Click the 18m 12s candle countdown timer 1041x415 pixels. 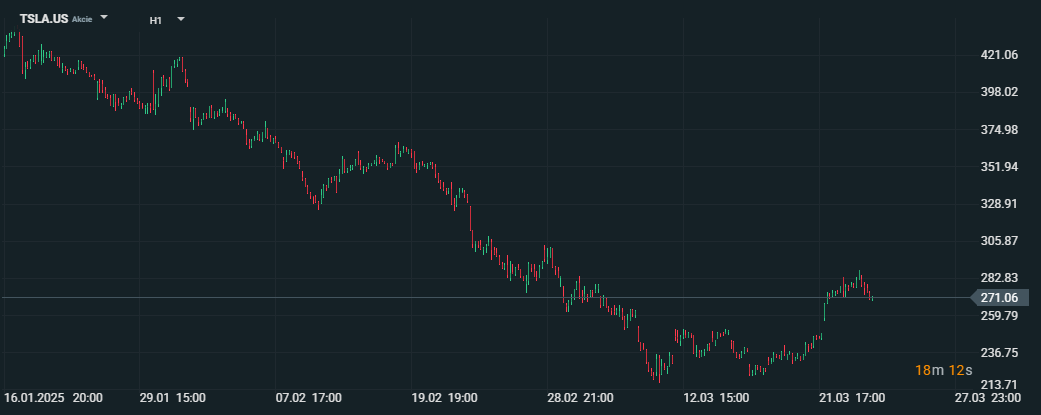coord(943,371)
